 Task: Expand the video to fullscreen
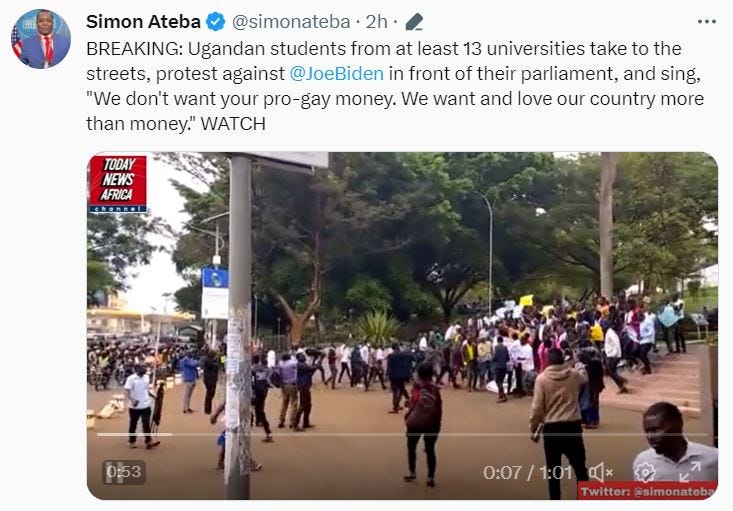pos(690,472)
